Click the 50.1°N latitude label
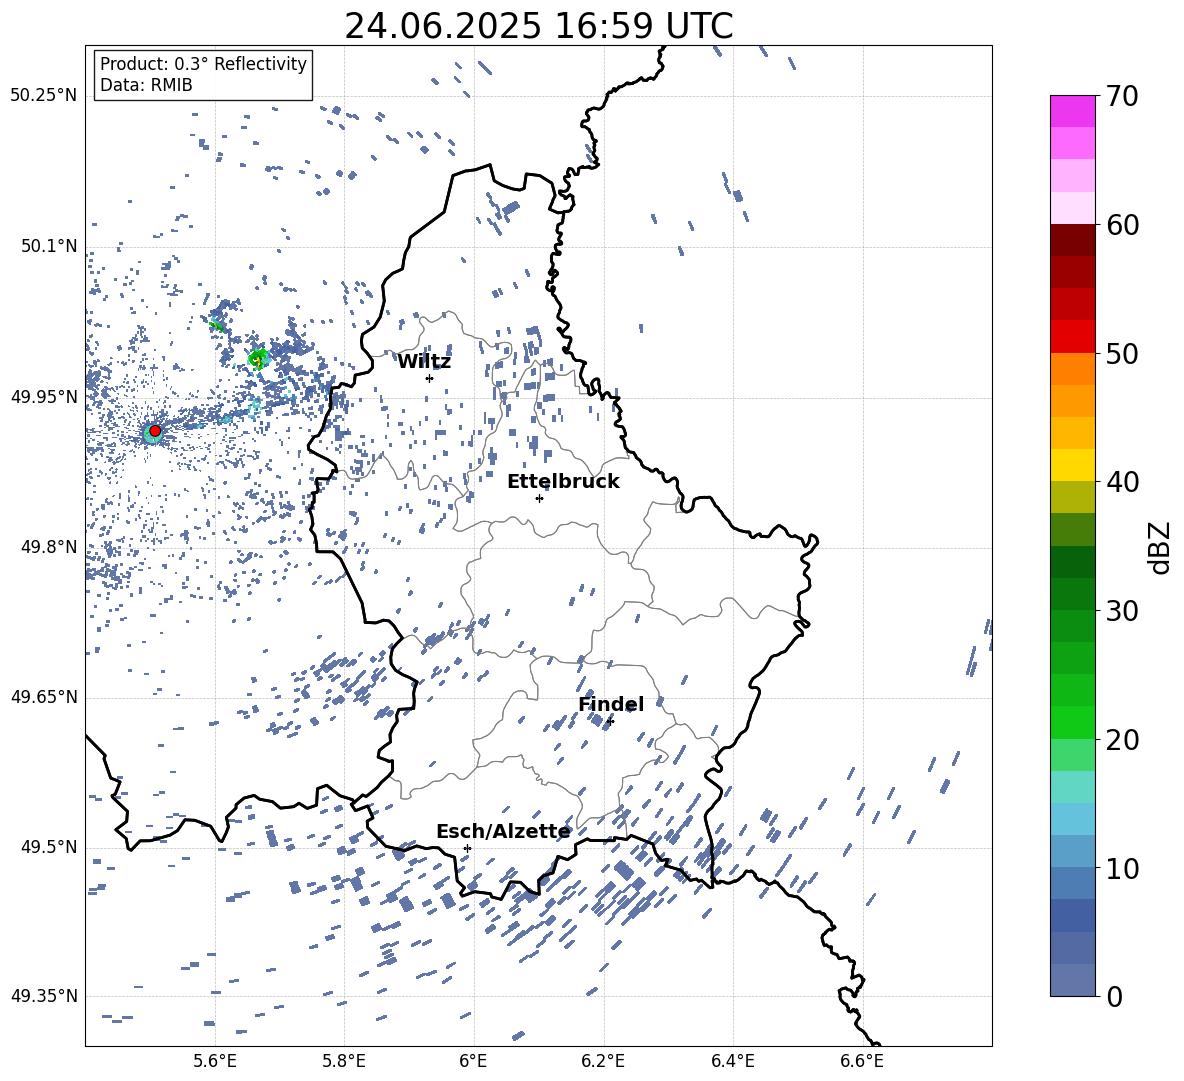The image size is (1184, 1081). [x=49, y=246]
